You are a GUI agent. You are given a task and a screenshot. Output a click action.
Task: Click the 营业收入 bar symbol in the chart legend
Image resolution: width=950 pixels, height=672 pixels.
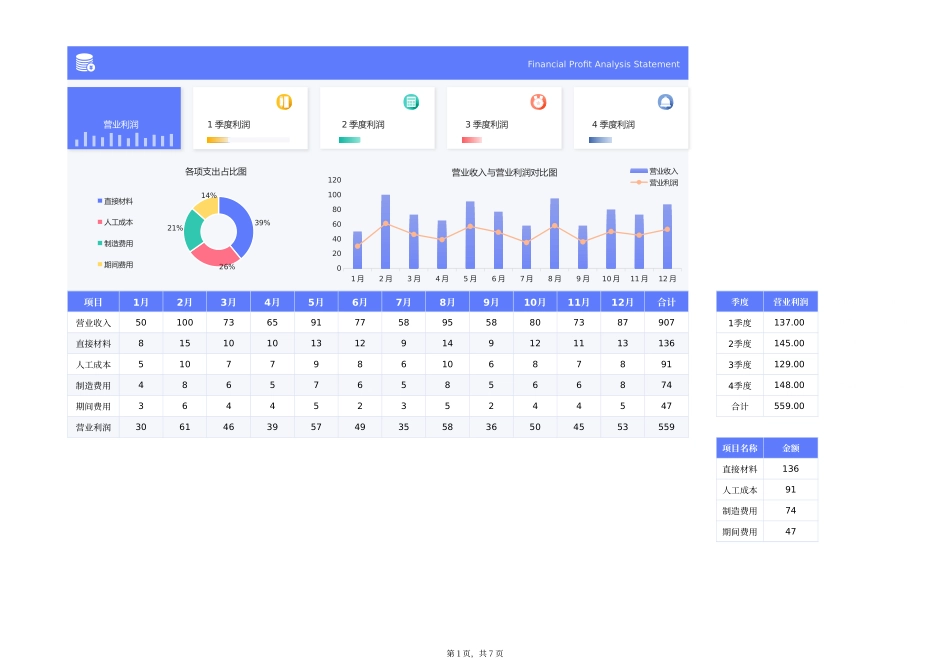click(x=638, y=171)
